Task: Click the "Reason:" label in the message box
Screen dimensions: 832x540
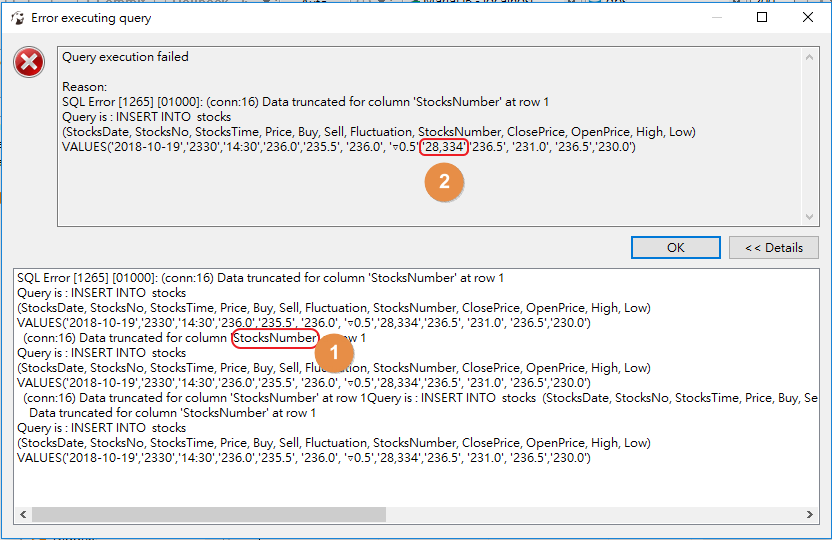Action: coord(84,86)
